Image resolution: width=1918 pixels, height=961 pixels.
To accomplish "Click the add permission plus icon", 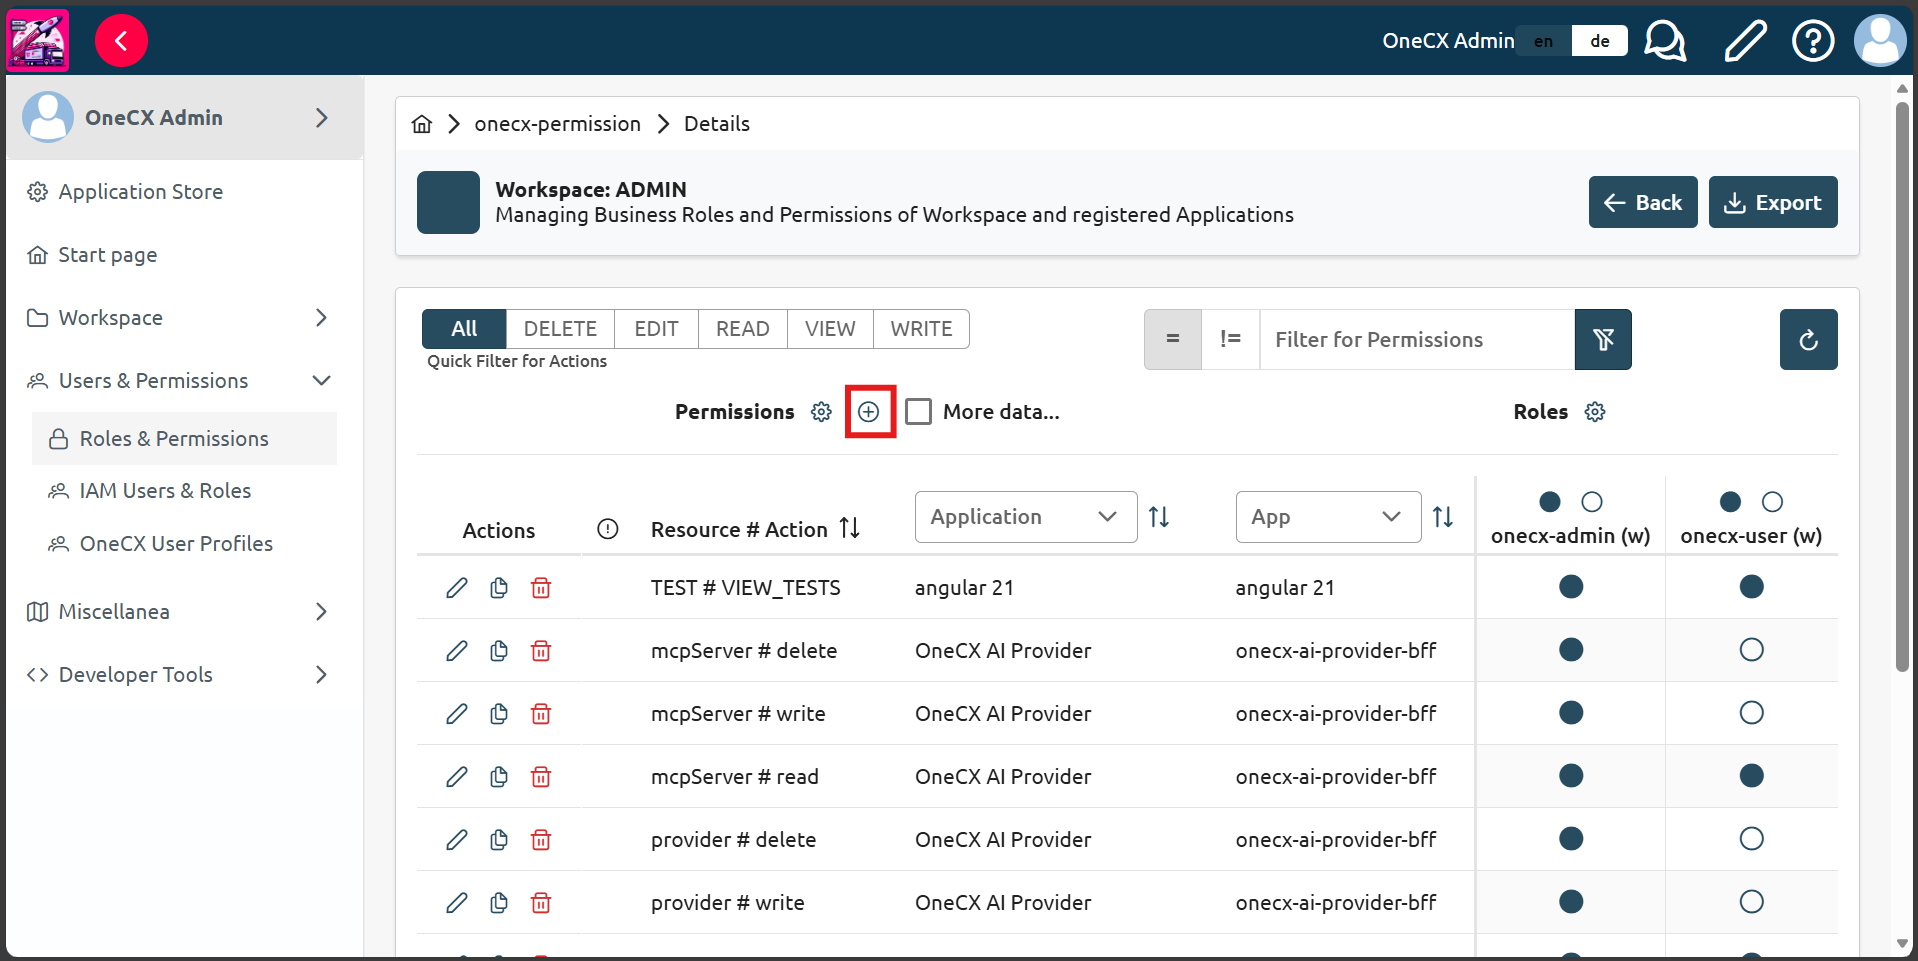I will click(x=869, y=412).
